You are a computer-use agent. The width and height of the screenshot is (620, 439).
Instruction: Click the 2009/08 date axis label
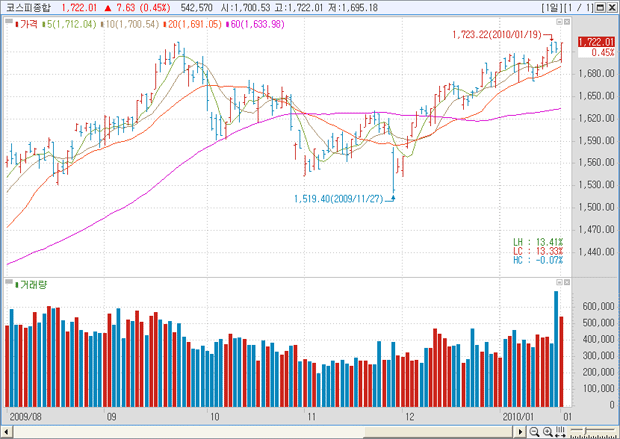pyautogui.click(x=25, y=417)
